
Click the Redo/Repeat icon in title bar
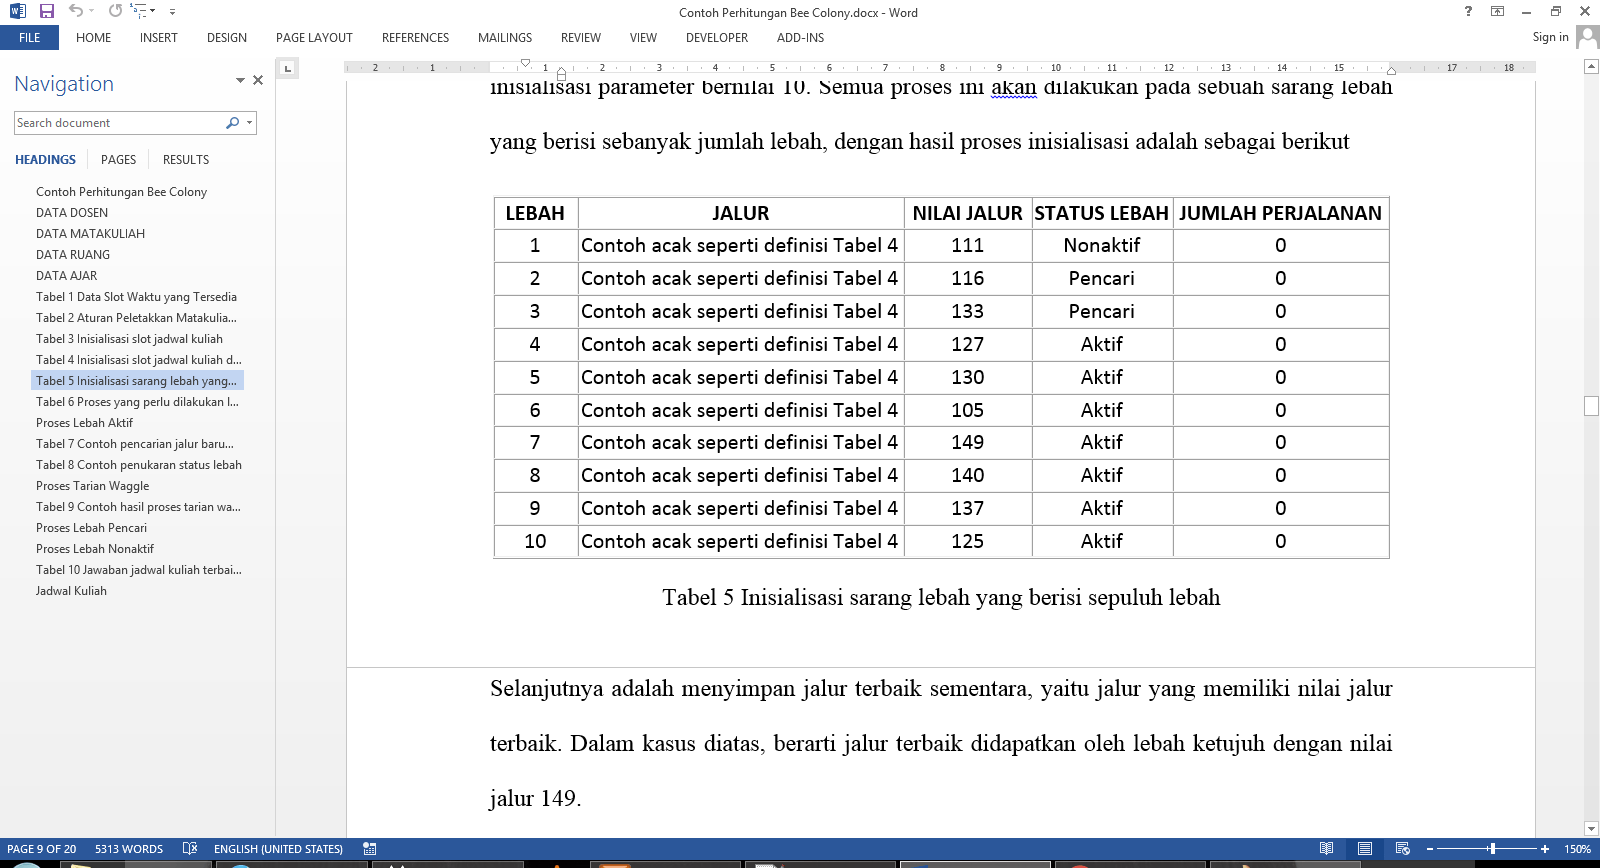click(115, 11)
